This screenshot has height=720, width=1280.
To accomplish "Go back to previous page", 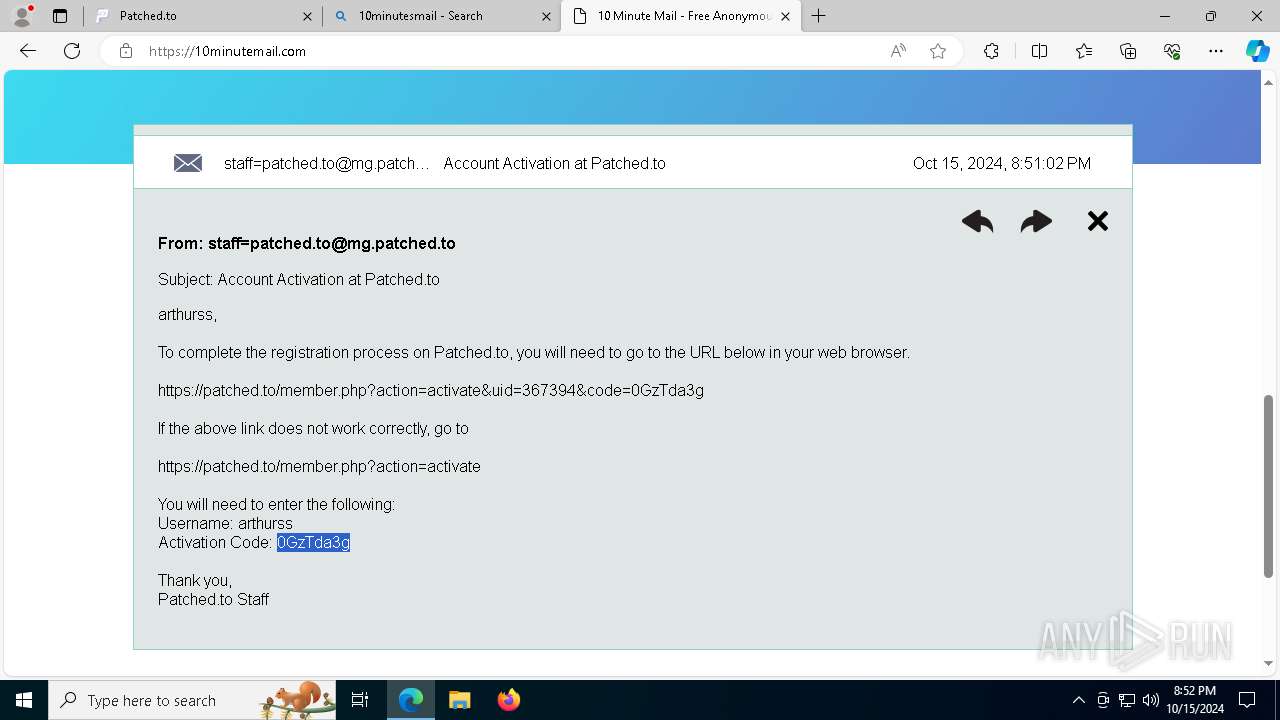I will (28, 51).
